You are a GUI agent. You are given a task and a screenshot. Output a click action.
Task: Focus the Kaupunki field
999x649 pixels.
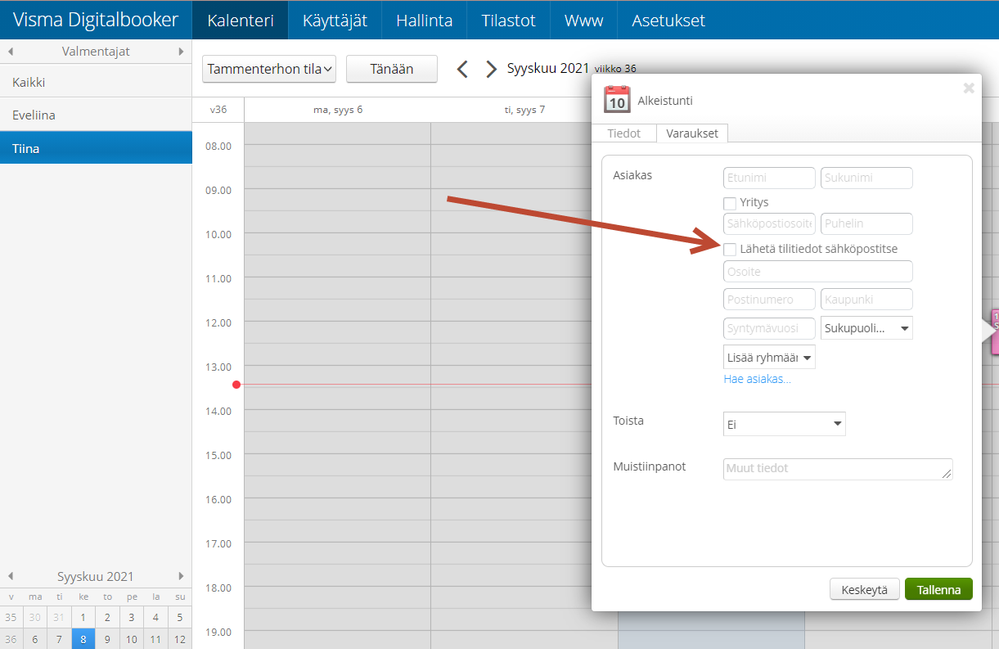click(866, 299)
